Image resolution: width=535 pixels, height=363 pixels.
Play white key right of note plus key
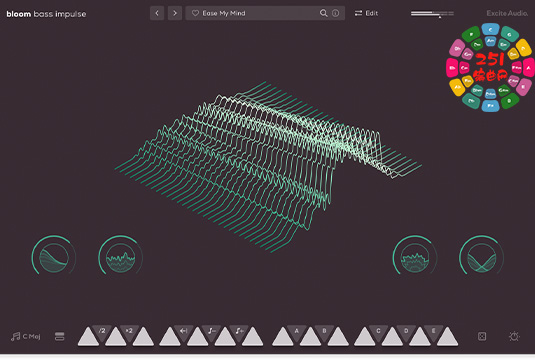(253, 339)
